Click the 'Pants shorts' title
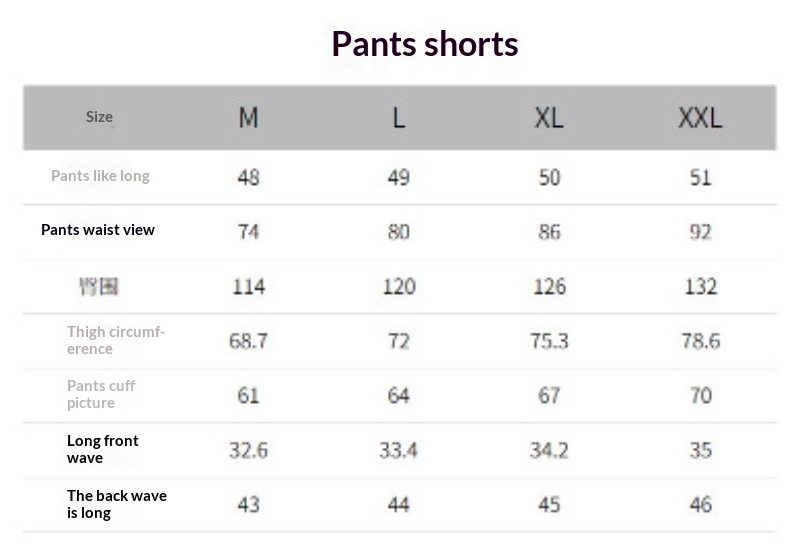Image resolution: width=785 pixels, height=542 pixels. click(424, 44)
